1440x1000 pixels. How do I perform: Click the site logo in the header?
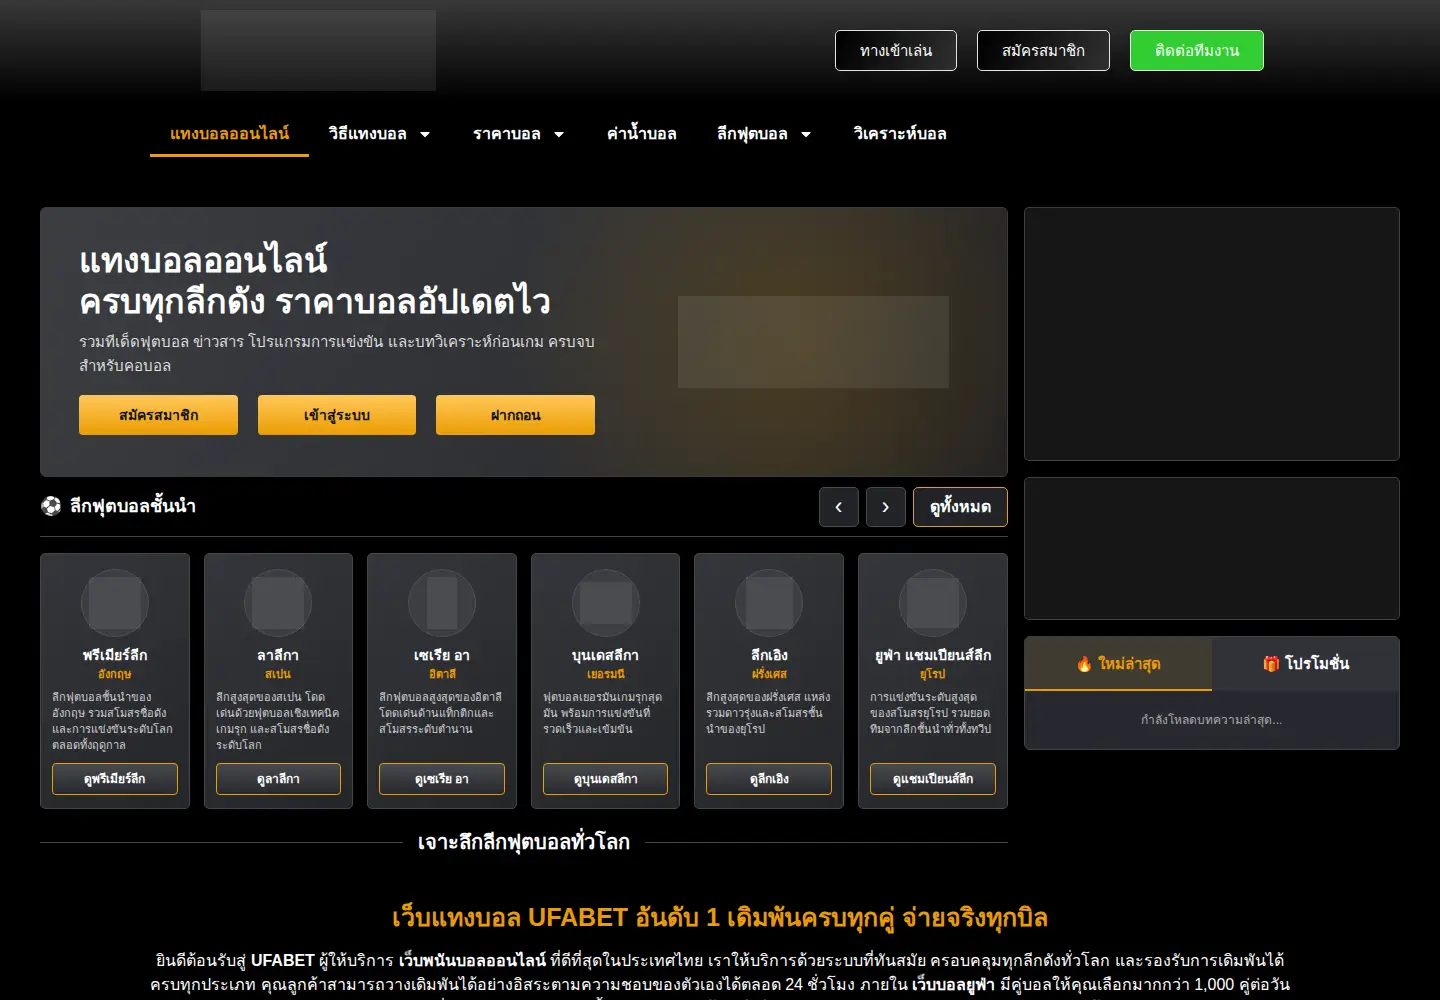[x=318, y=51]
